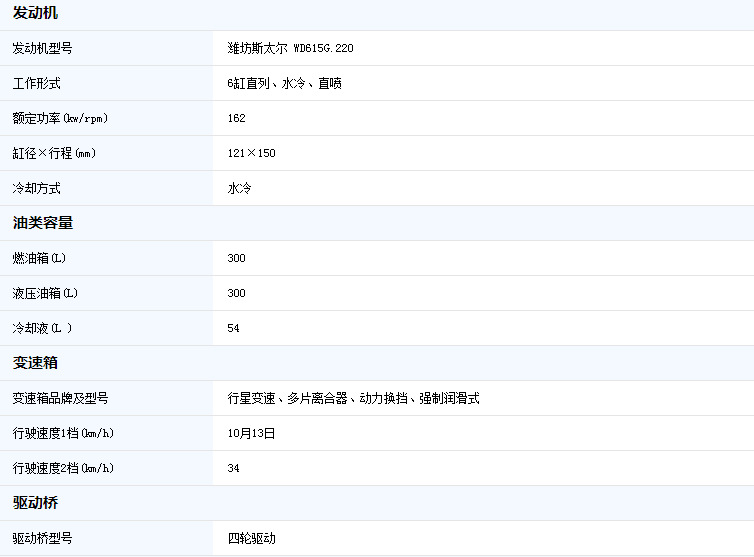754x557 pixels.
Task: Click the rated power value 162
Action: click(x=237, y=118)
